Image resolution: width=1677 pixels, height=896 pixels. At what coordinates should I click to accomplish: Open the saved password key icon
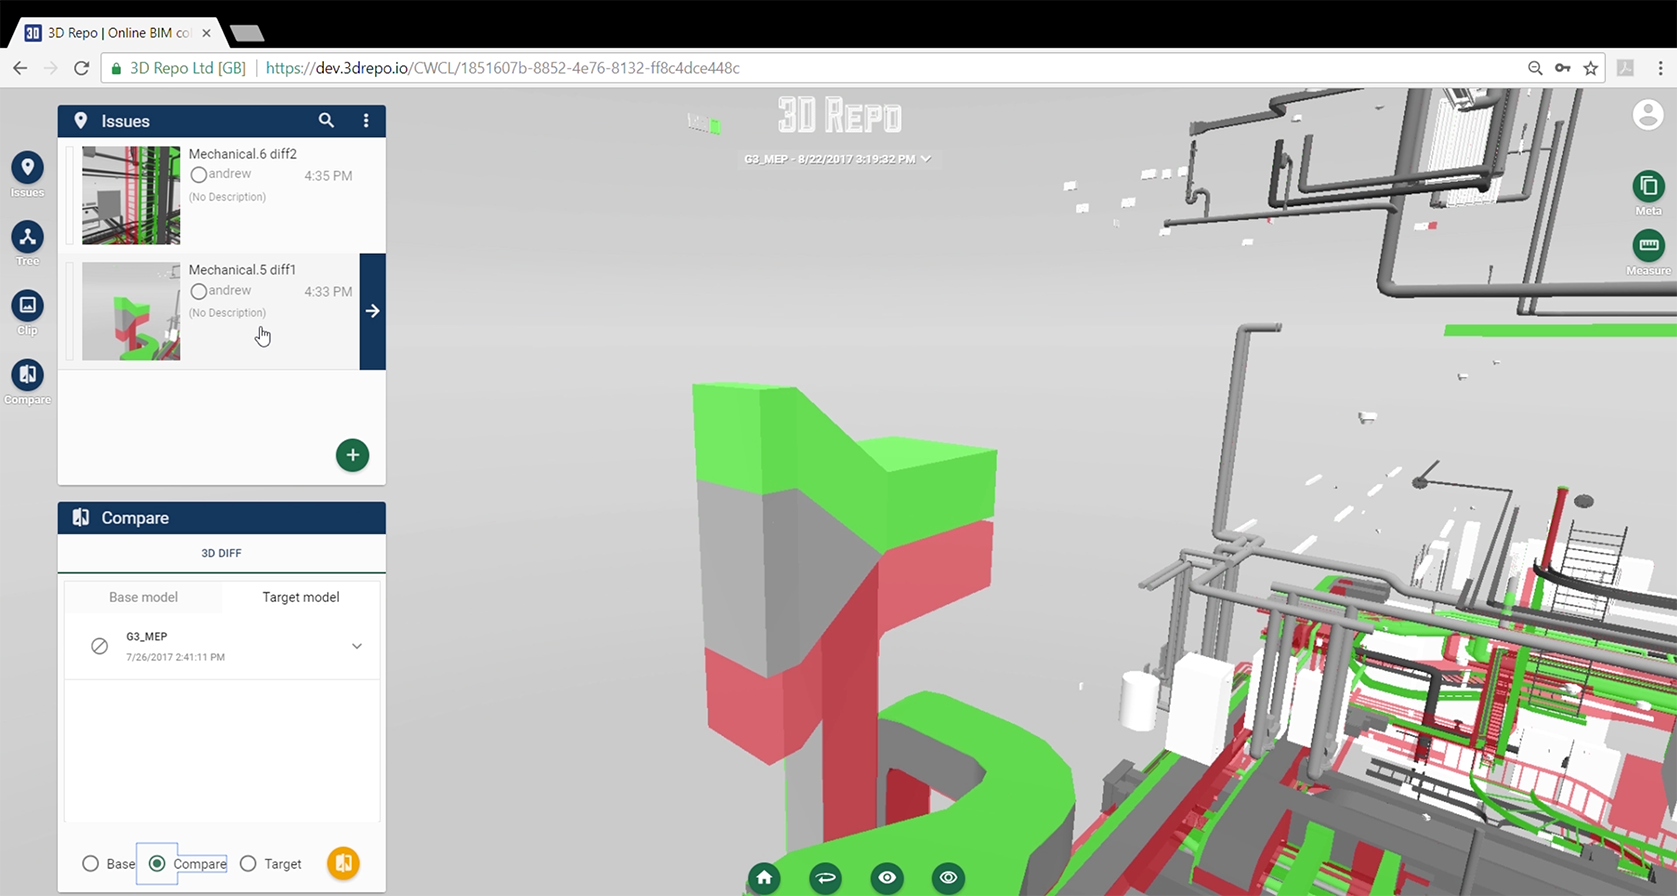click(x=1562, y=68)
